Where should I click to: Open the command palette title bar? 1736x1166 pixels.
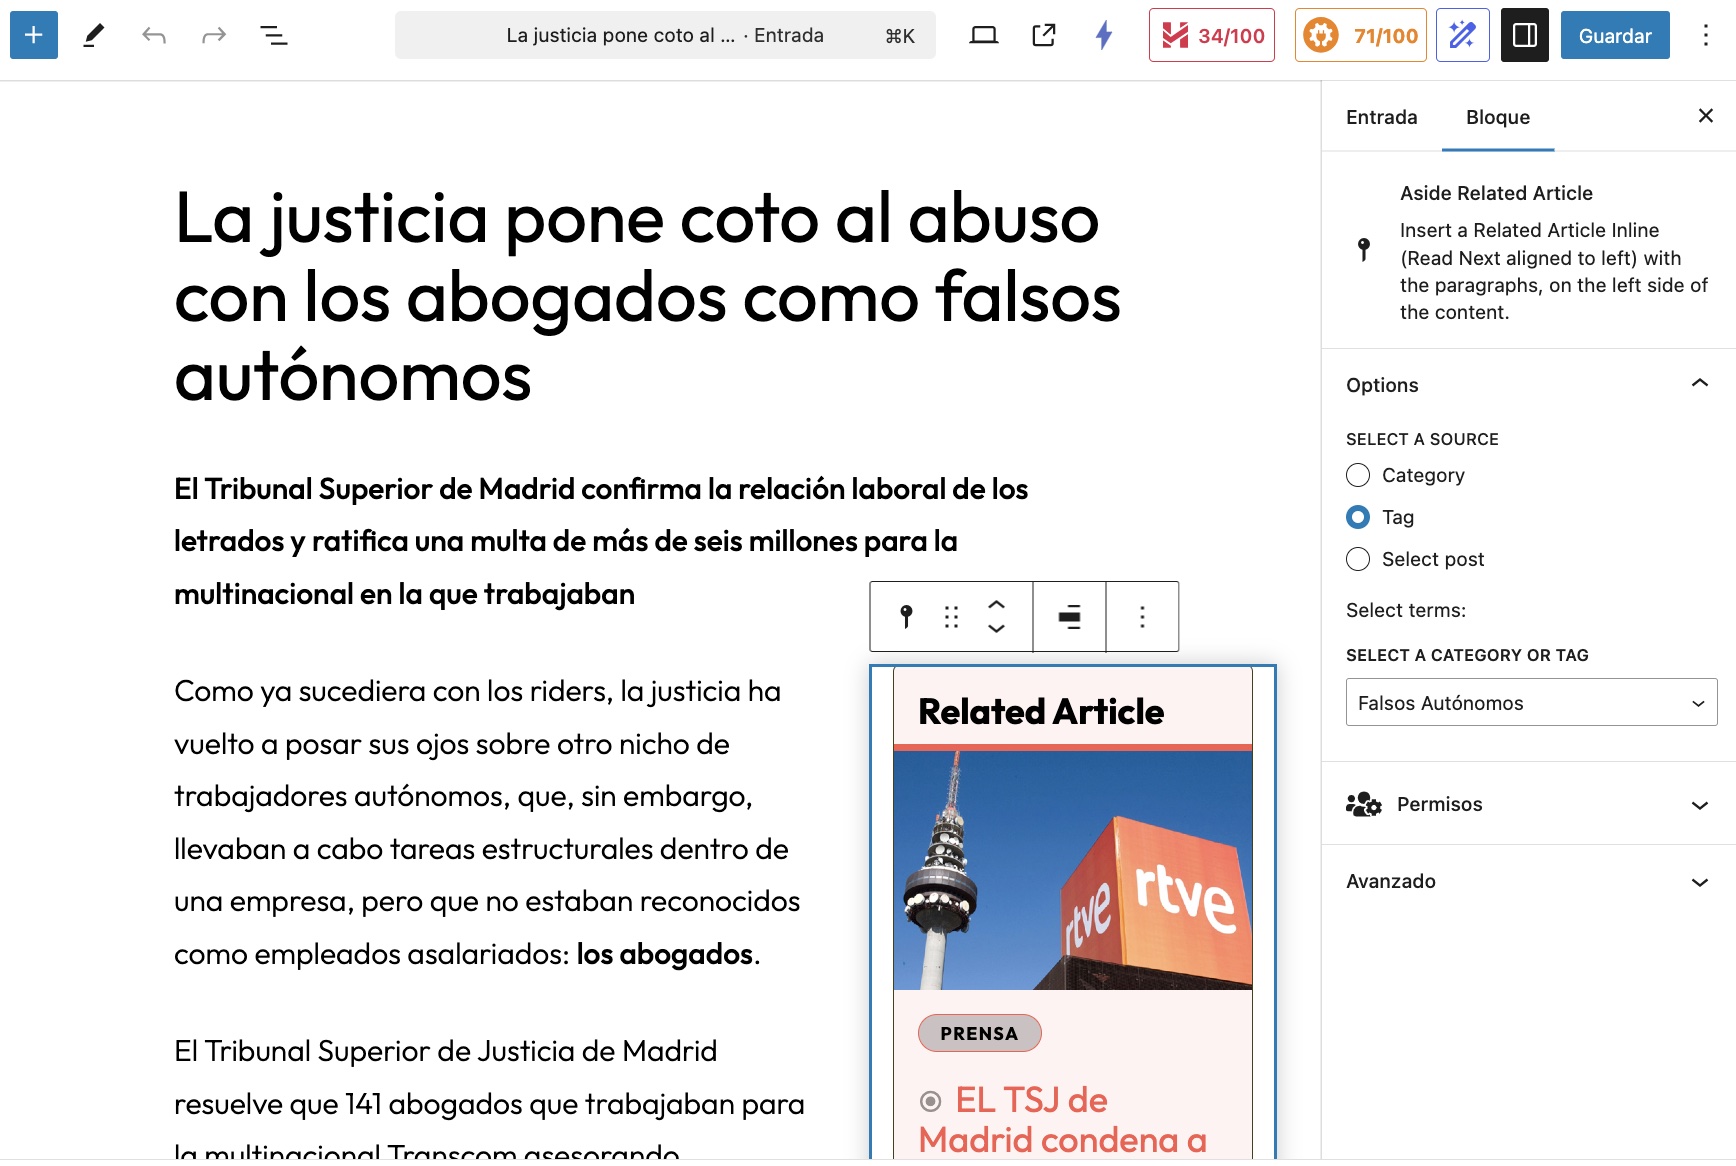(x=665, y=36)
